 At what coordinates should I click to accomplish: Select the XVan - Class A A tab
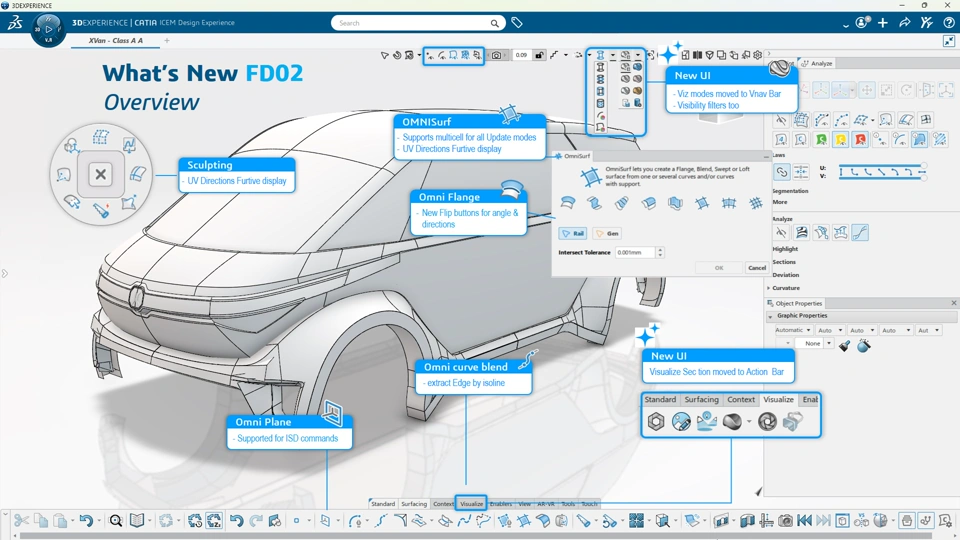[116, 40]
